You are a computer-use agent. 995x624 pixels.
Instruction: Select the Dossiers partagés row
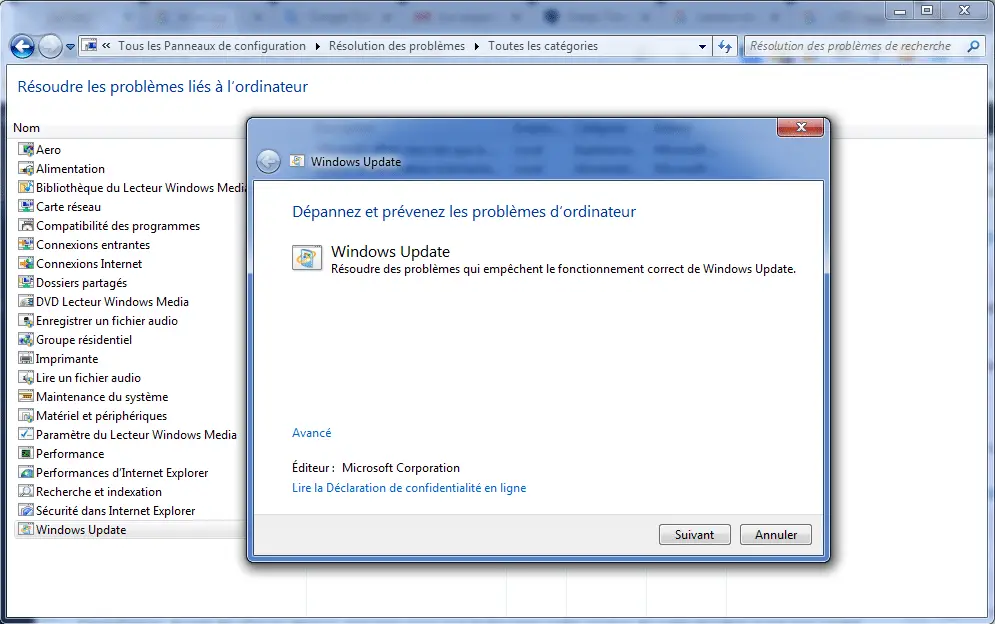pyautogui.click(x=81, y=283)
